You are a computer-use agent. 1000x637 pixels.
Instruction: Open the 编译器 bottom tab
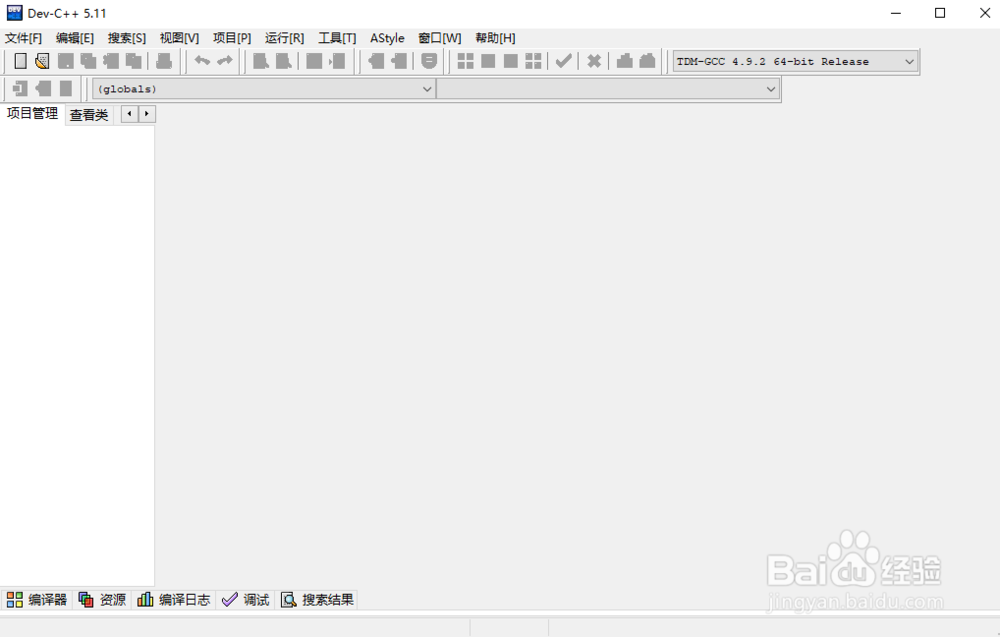pos(36,600)
